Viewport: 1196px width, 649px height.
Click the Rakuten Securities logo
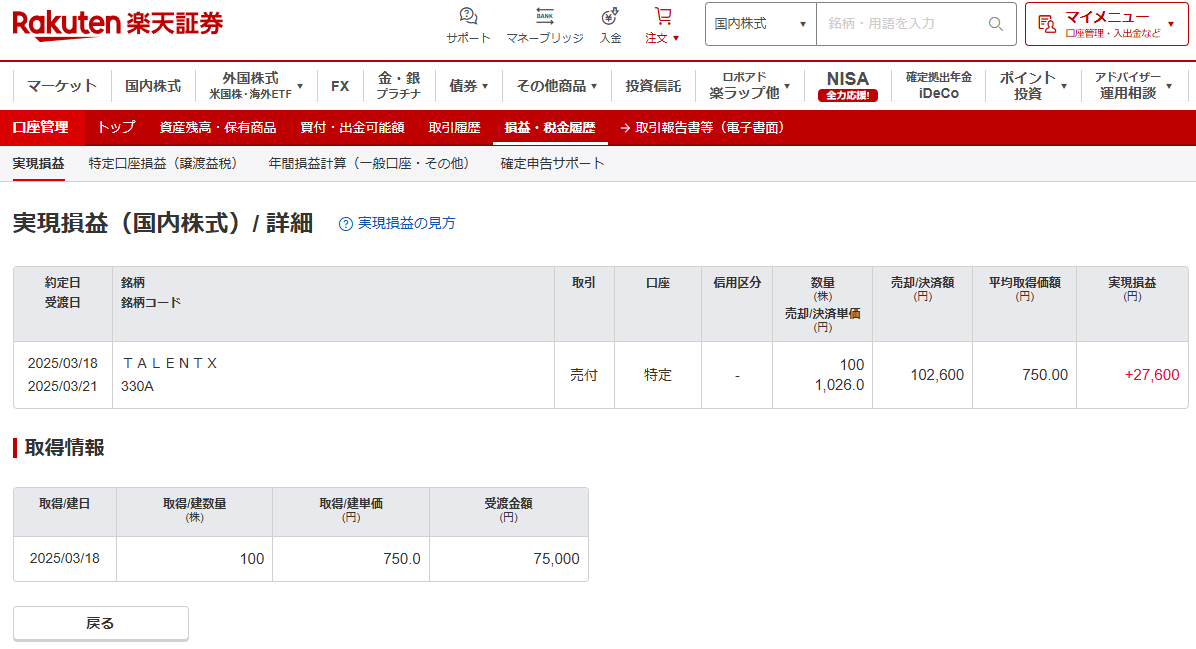[118, 24]
